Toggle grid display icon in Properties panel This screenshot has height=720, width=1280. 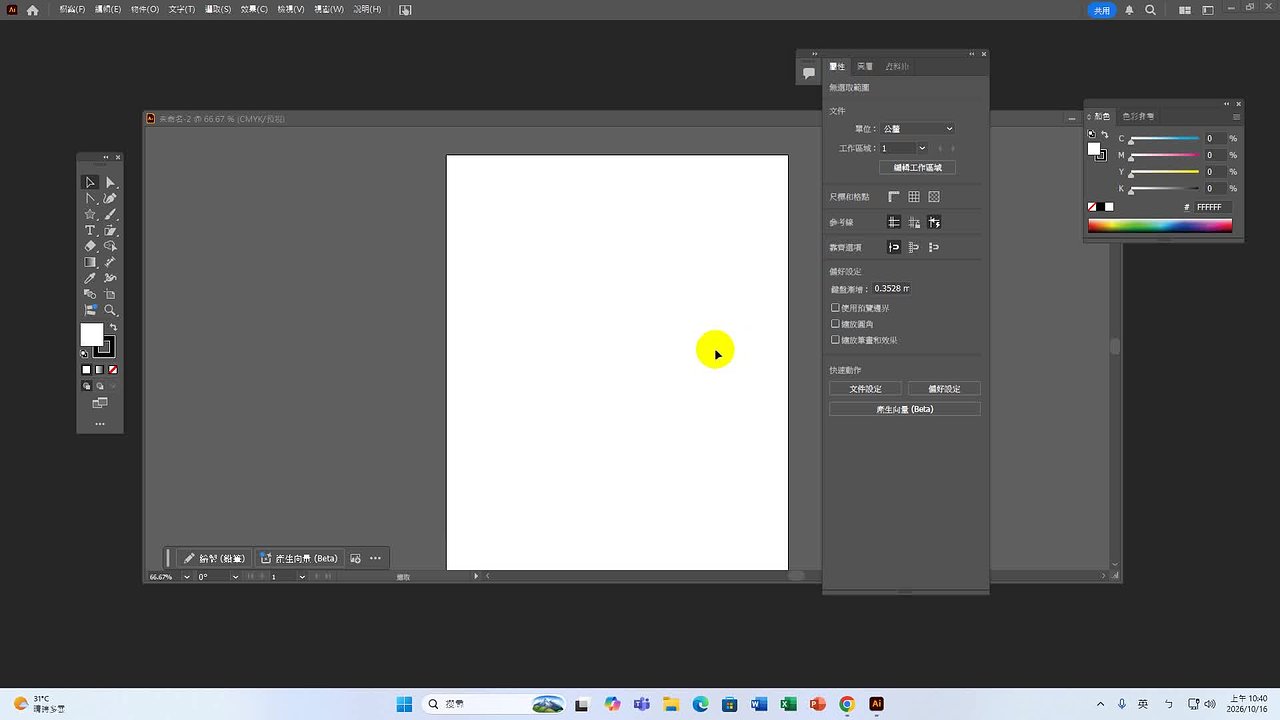pyautogui.click(x=914, y=197)
